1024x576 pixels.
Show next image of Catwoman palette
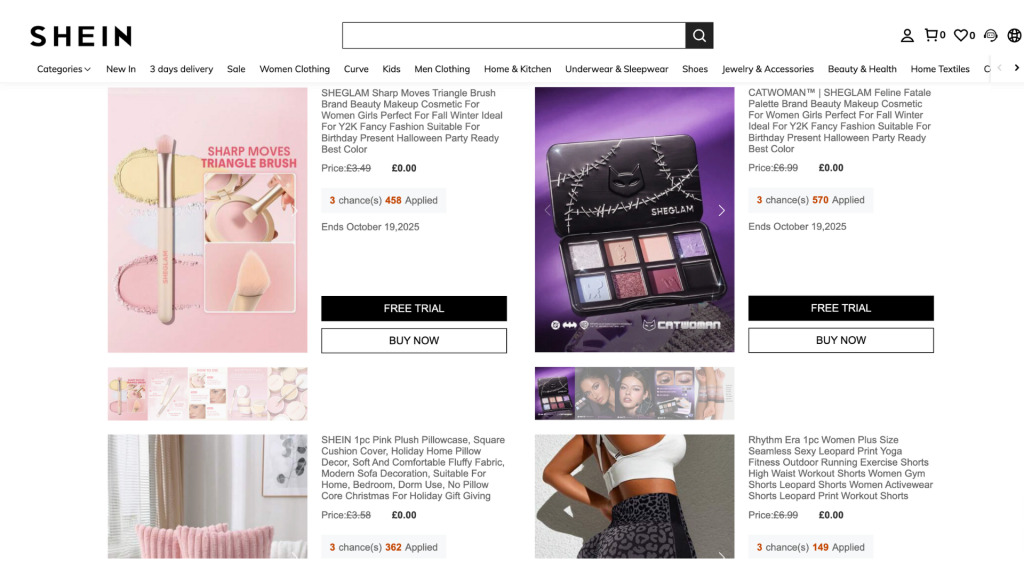[721, 211]
